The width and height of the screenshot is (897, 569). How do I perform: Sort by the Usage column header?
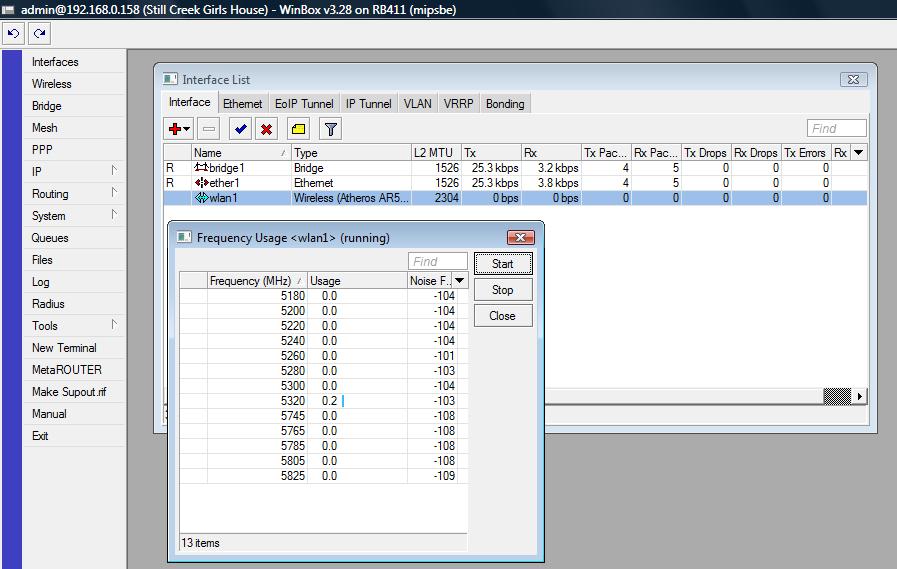tap(357, 281)
